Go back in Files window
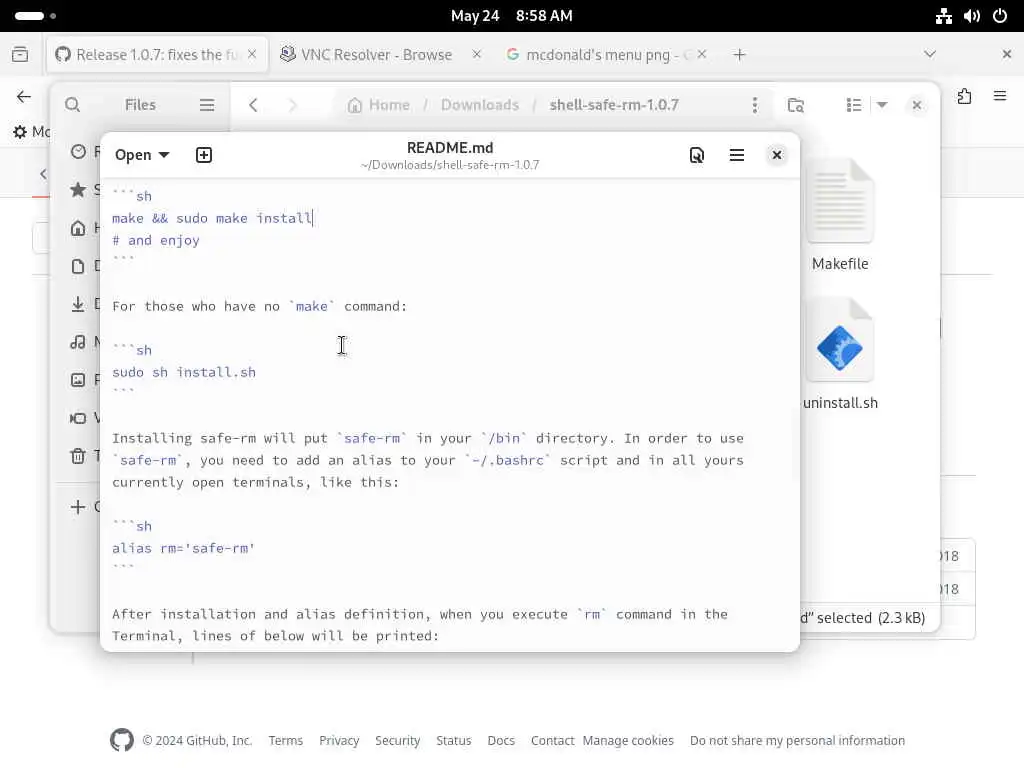1024x768 pixels. coord(253,105)
